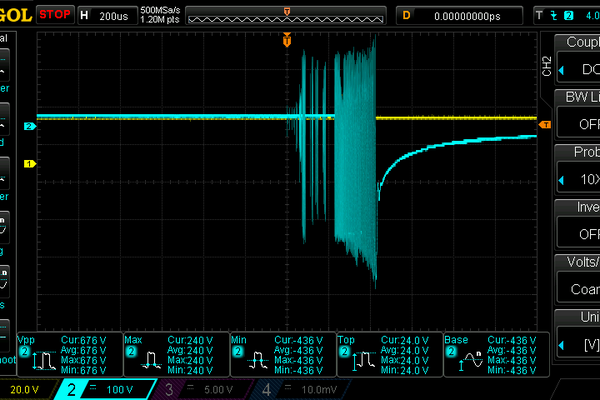Click the cyan channel 2 trigger source badge
600x400 pixels.
click(569, 15)
